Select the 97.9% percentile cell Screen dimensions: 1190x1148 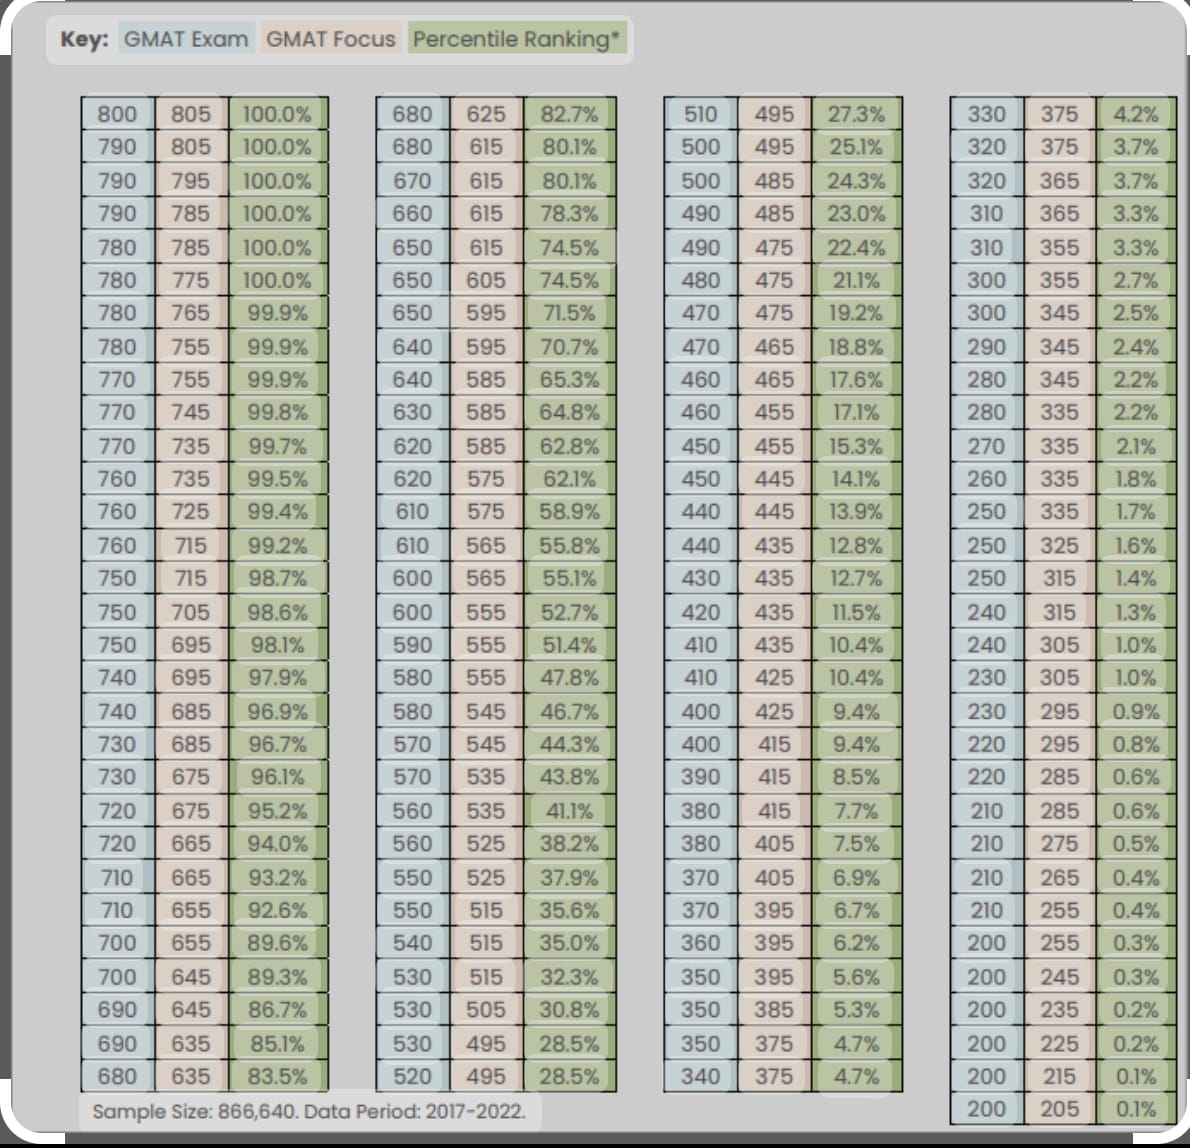tap(278, 678)
